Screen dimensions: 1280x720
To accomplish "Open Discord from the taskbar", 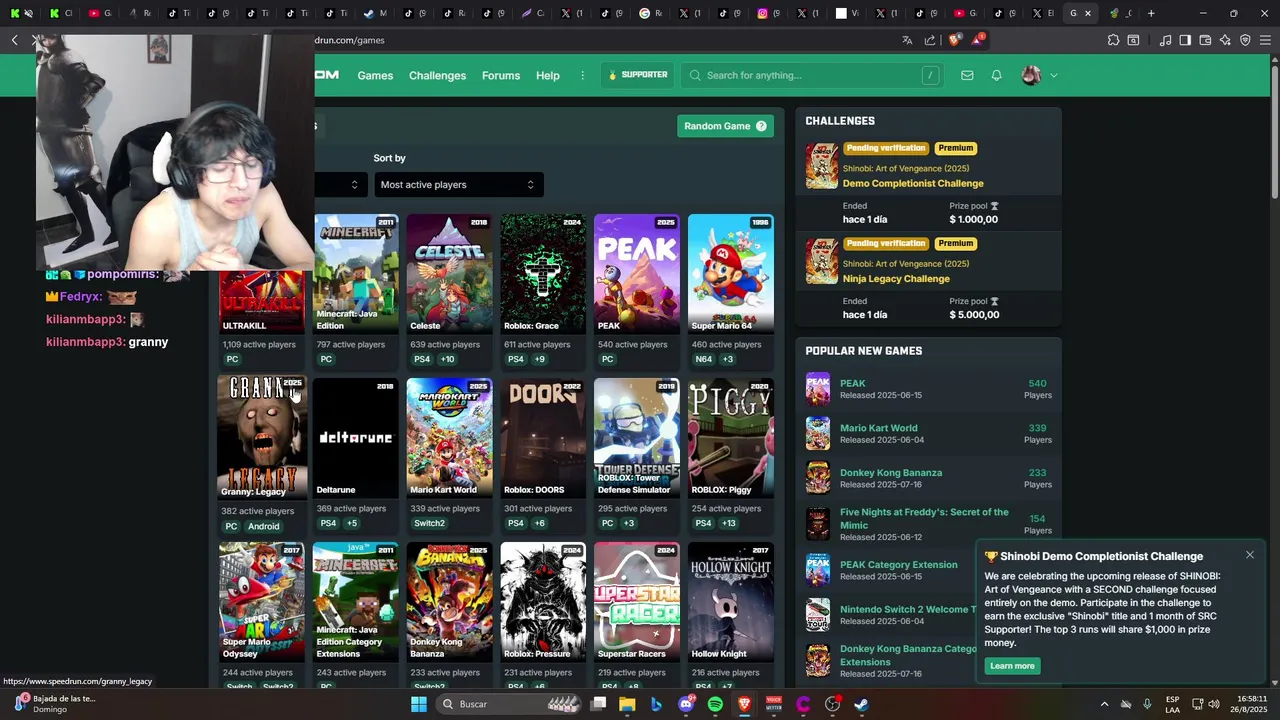I will click(686, 704).
